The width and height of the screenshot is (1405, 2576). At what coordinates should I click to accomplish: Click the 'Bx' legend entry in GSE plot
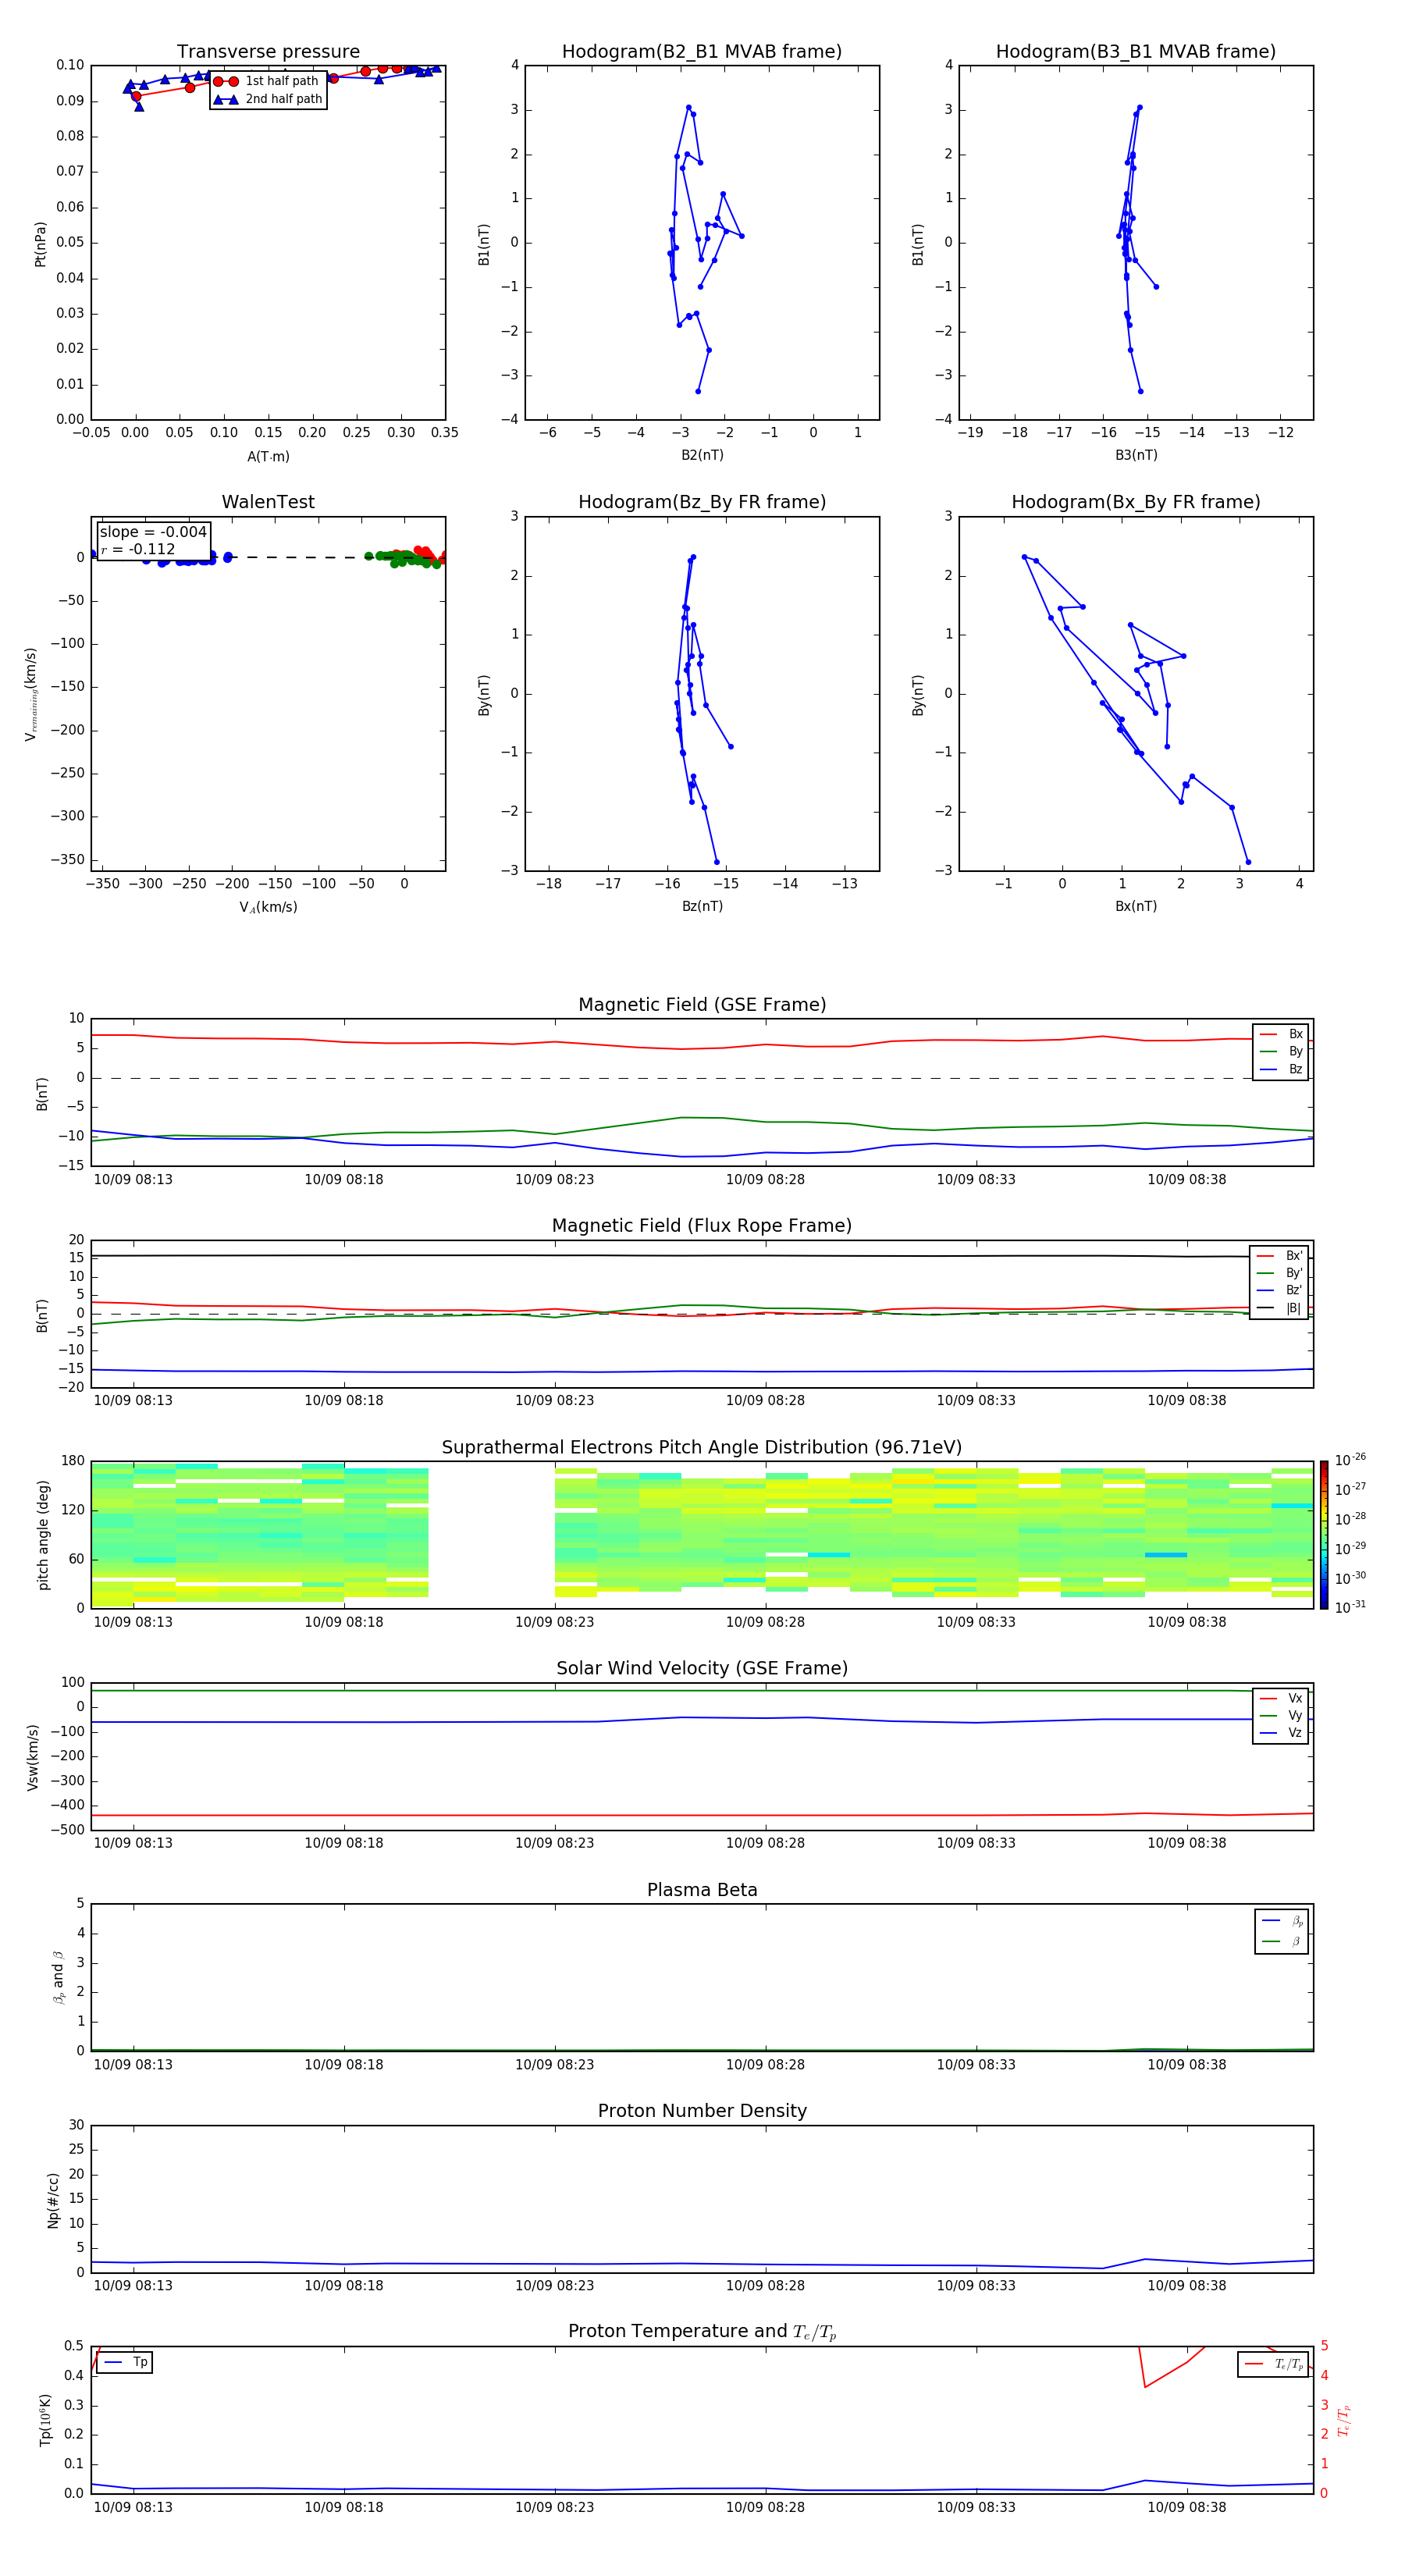pos(1281,1034)
